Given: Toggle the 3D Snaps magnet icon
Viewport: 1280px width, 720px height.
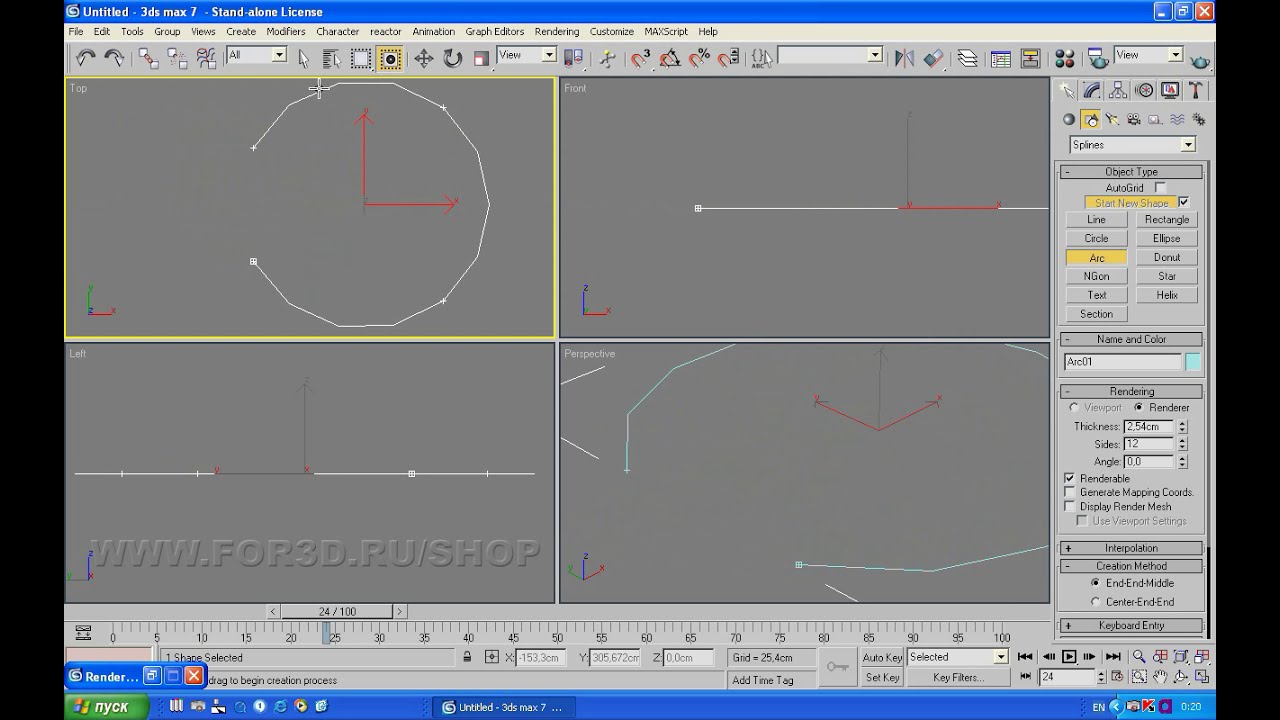Looking at the screenshot, I should [x=641, y=58].
